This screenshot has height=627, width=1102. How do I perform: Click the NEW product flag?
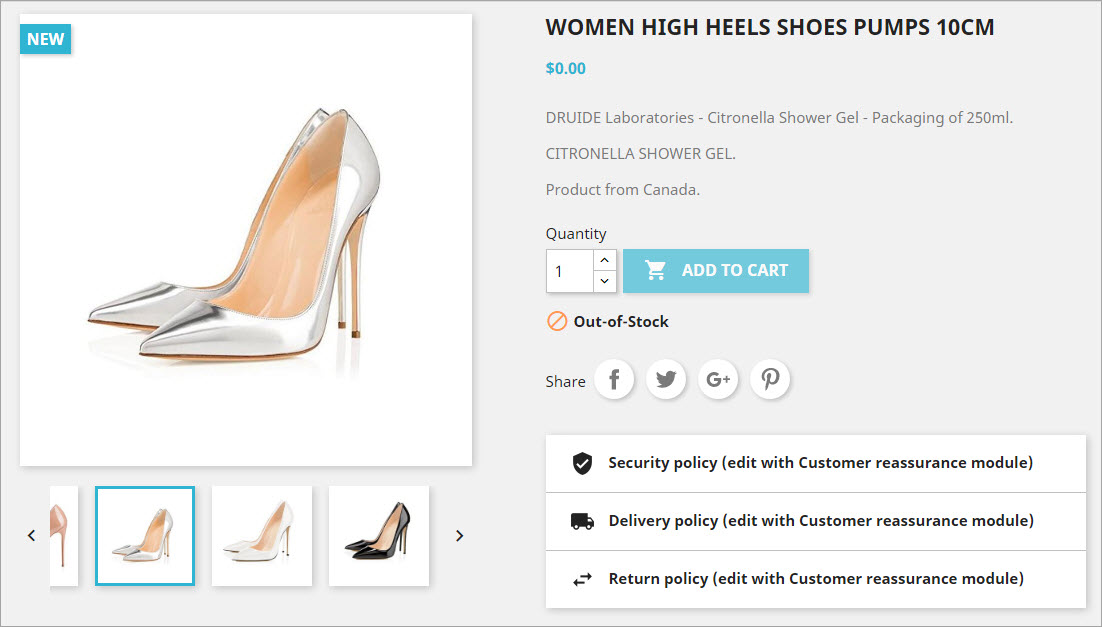[46, 39]
